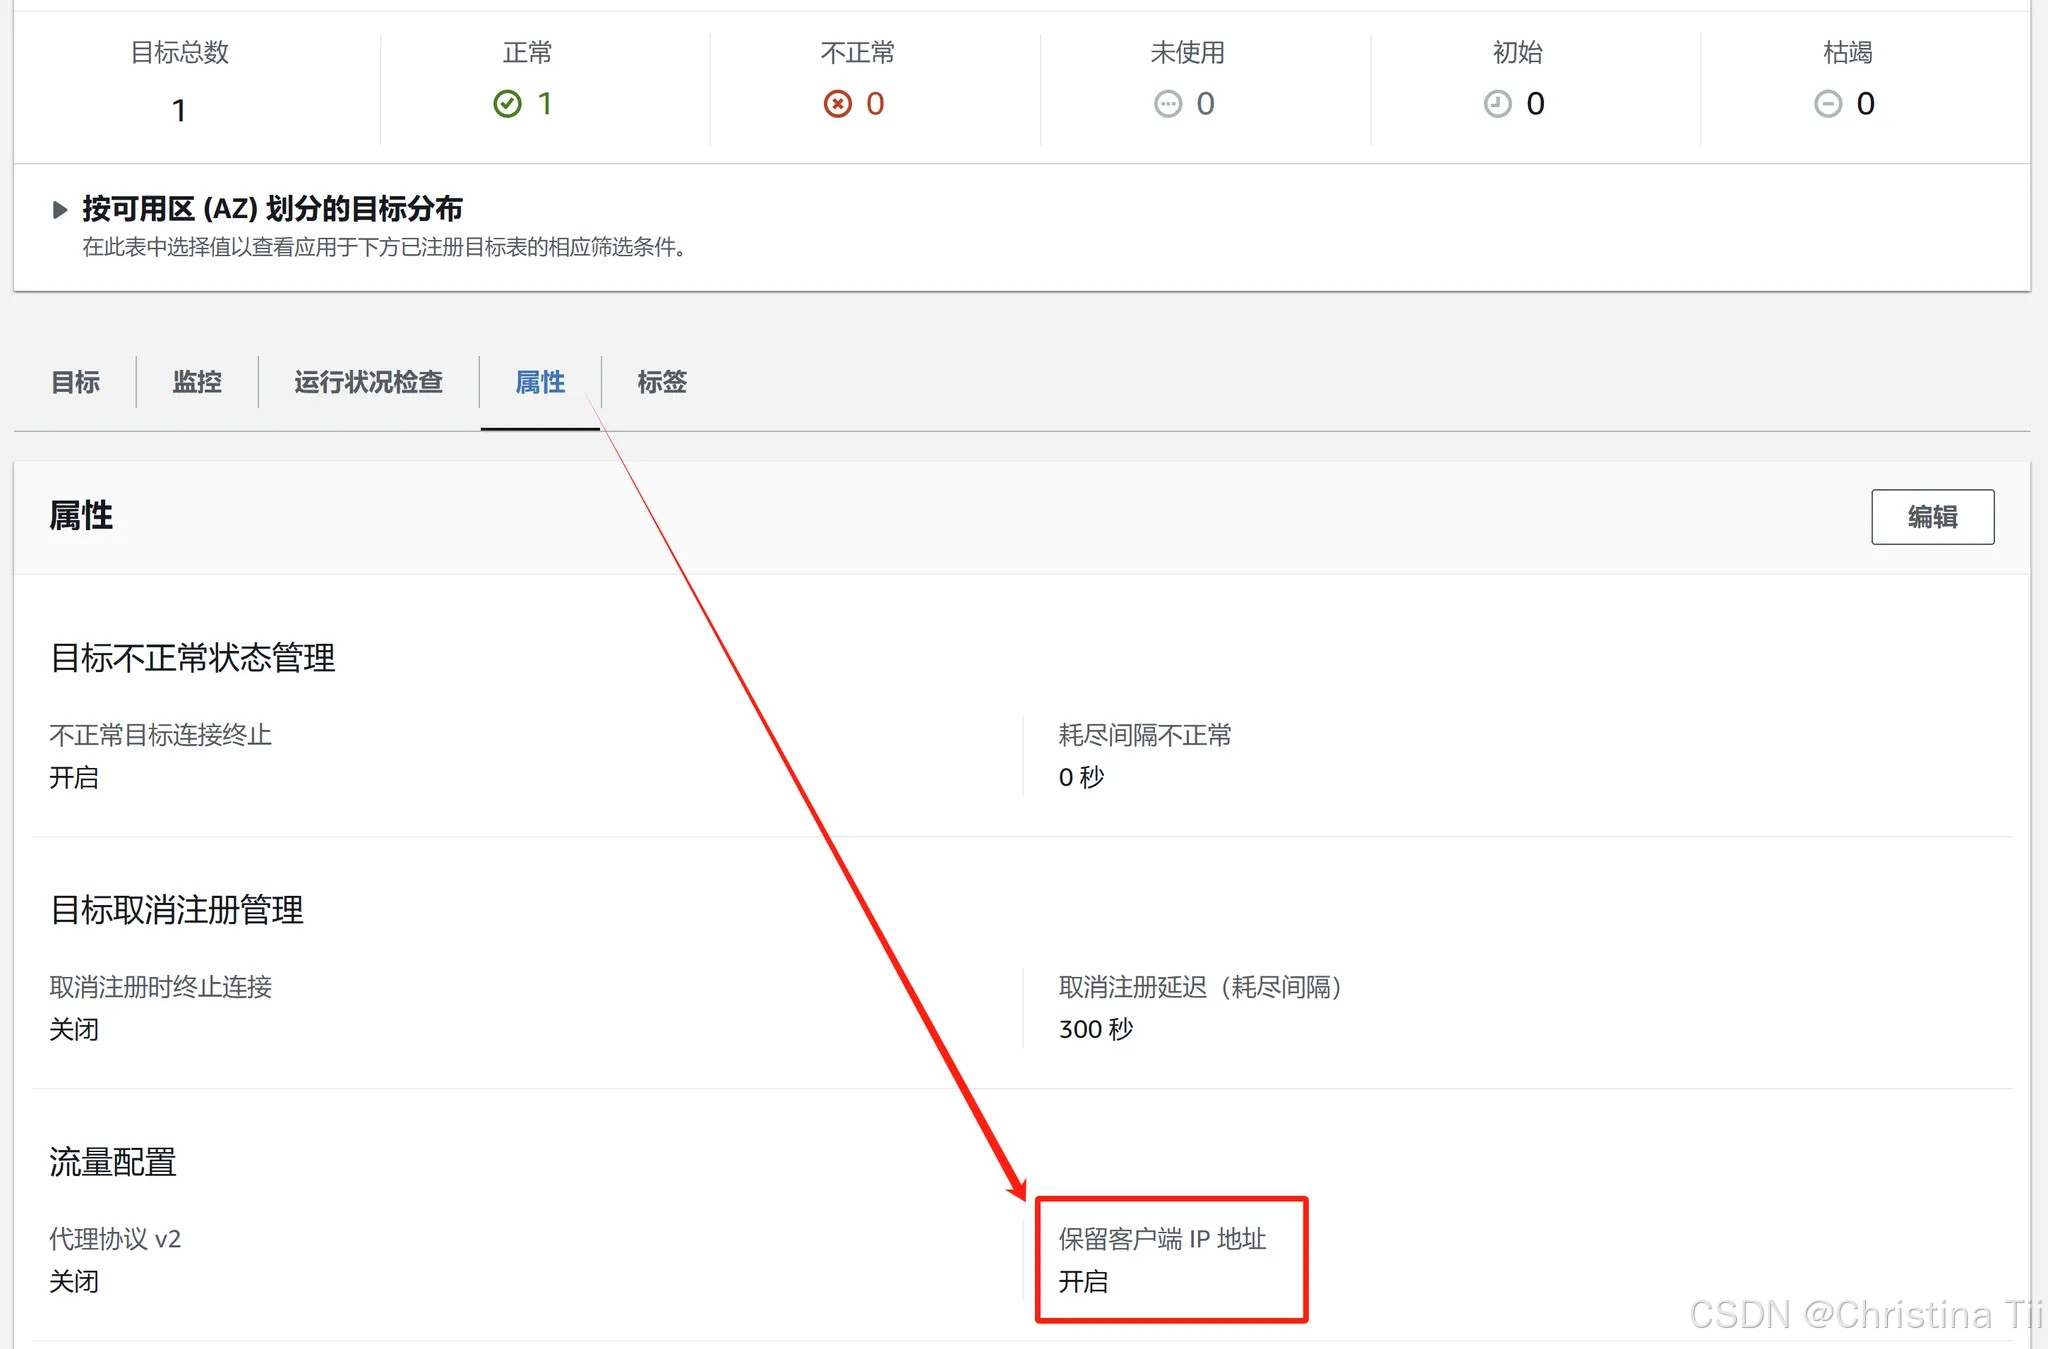Select the 属性 tab
Image resolution: width=2048 pixels, height=1349 pixels.
pos(540,382)
